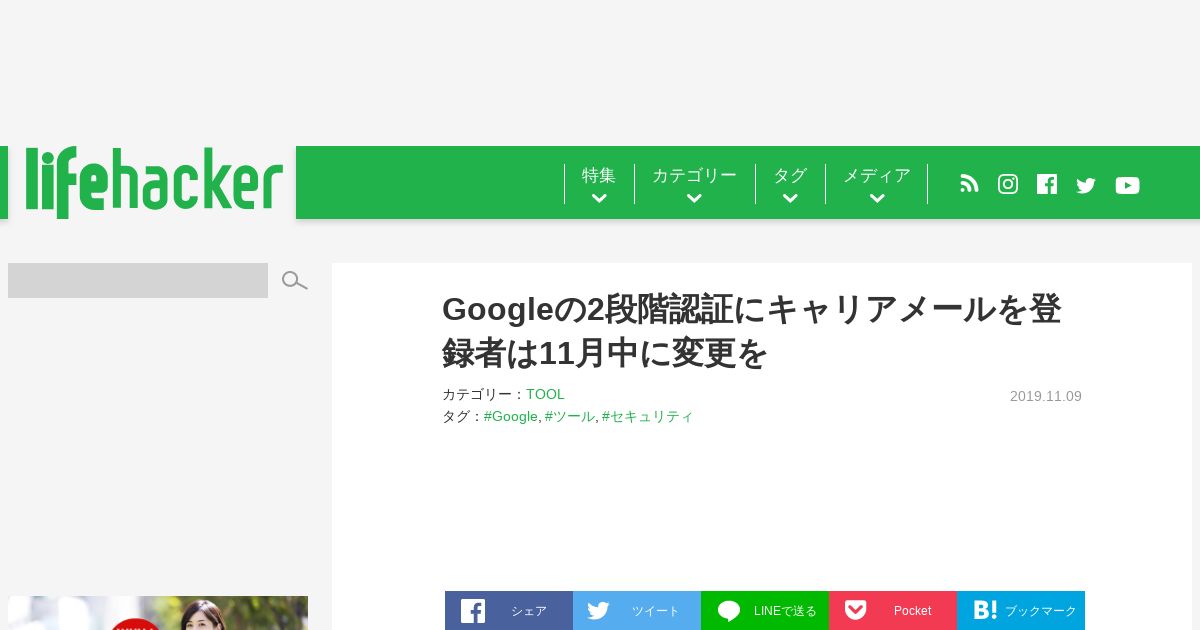Click the Facebook icon on the シェア share button
The height and width of the screenshot is (630, 1200).
(x=473, y=611)
